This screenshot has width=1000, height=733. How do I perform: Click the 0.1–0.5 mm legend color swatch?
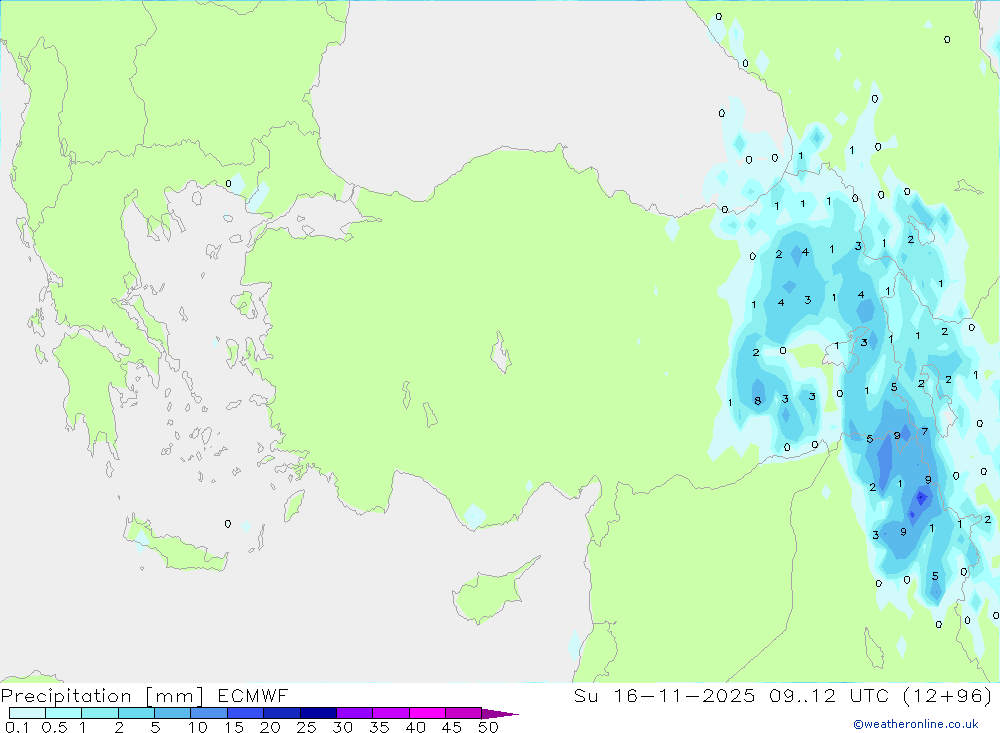click(x=27, y=713)
